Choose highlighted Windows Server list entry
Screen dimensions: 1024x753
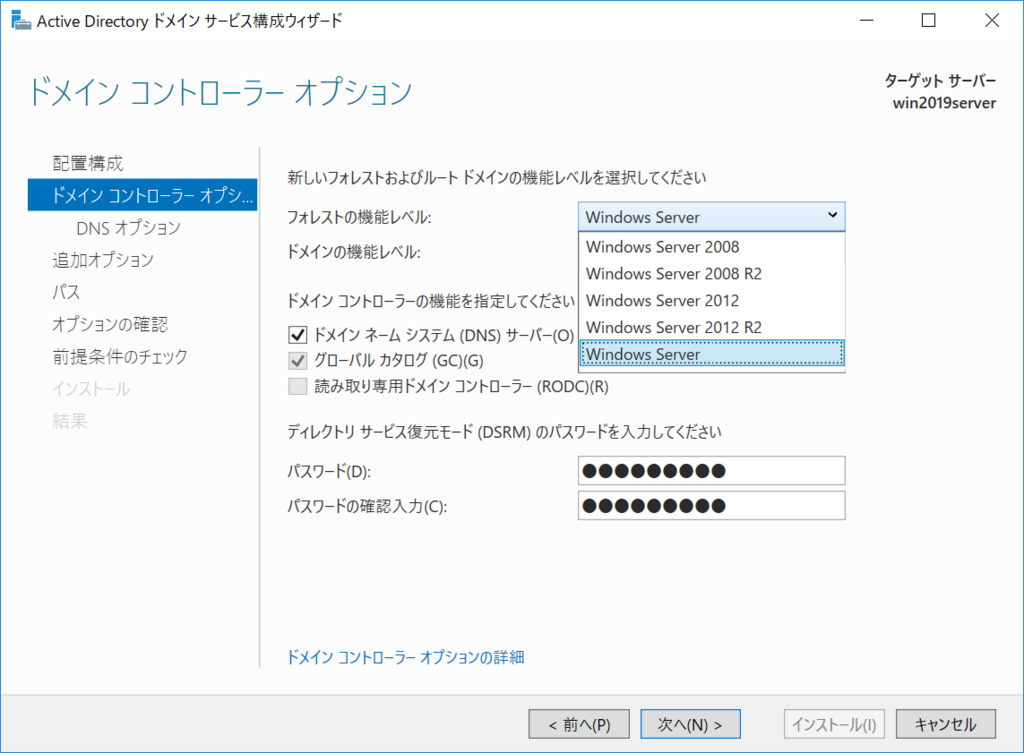[x=712, y=354]
